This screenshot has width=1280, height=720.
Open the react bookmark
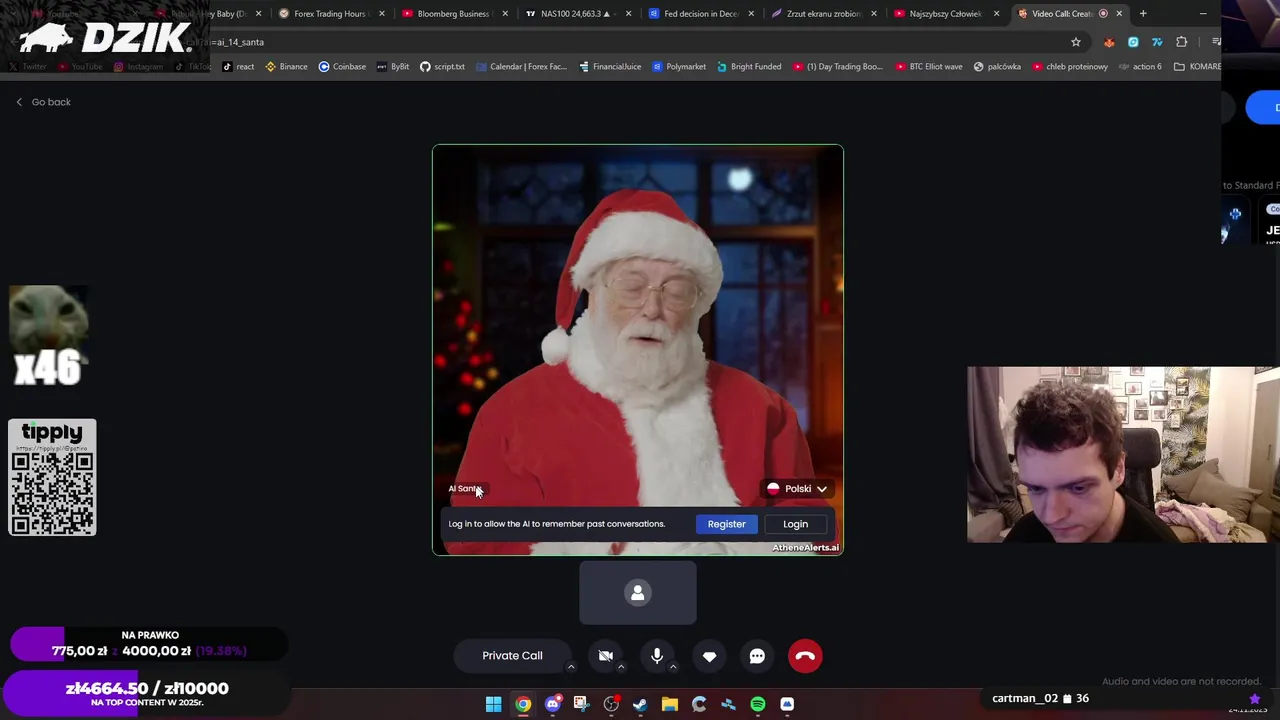pos(238,67)
